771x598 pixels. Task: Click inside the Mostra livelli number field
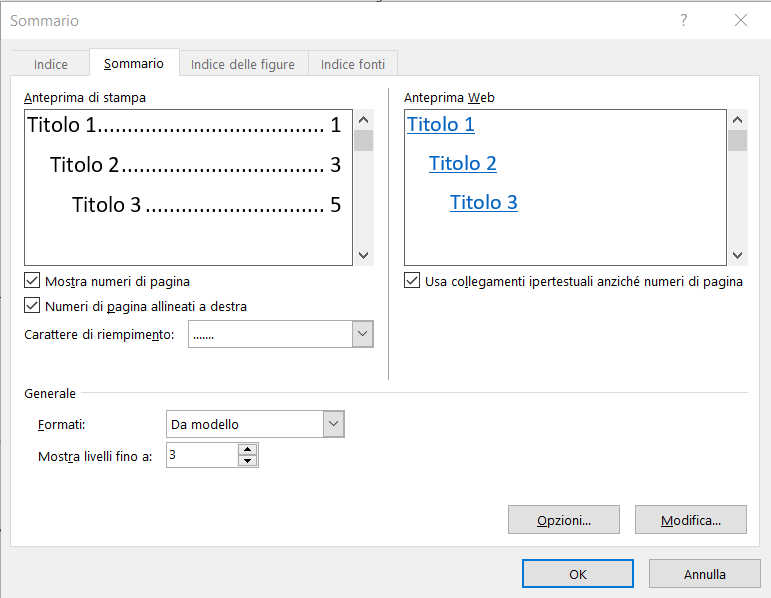pos(201,456)
